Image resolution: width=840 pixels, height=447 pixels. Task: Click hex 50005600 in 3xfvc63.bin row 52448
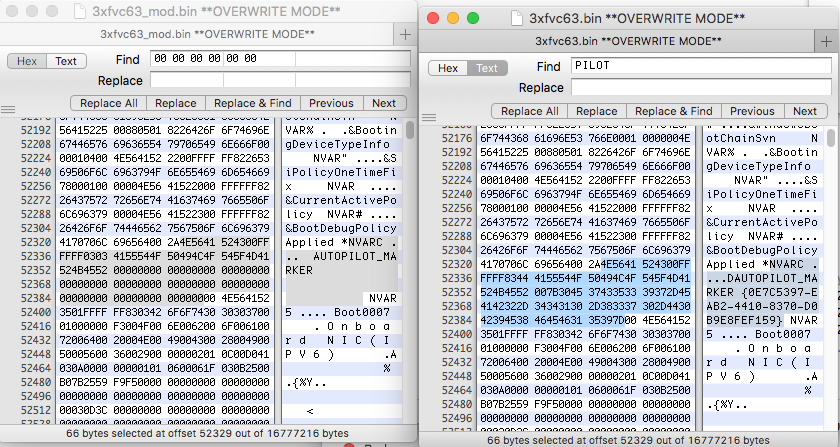pyautogui.click(x=505, y=376)
